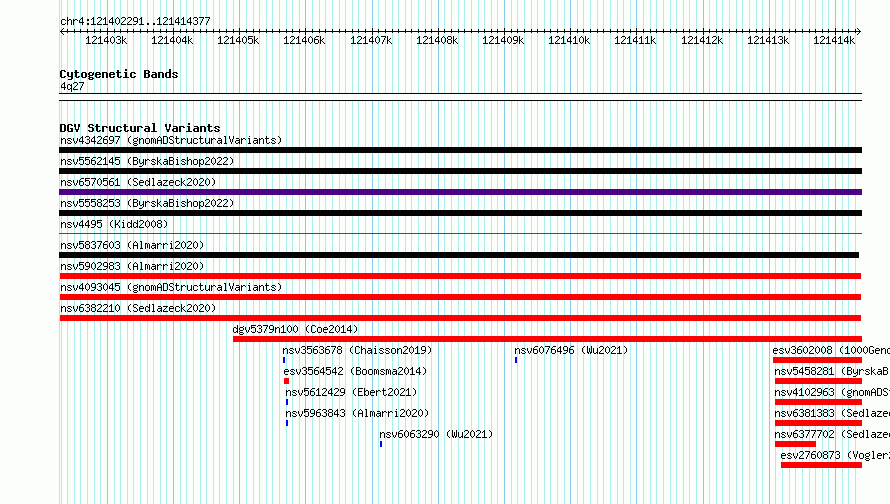Click the red bar under dgv5379n100
The height and width of the screenshot is (504, 890).
pos(547,339)
